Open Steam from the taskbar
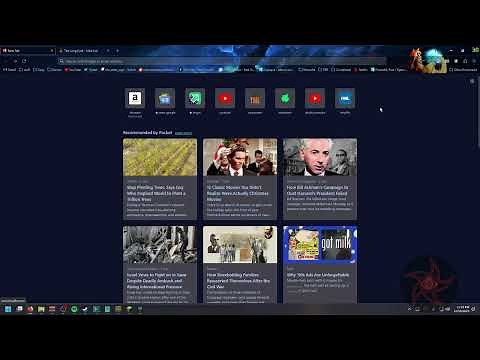480x360 pixels. pyautogui.click(x=85, y=309)
